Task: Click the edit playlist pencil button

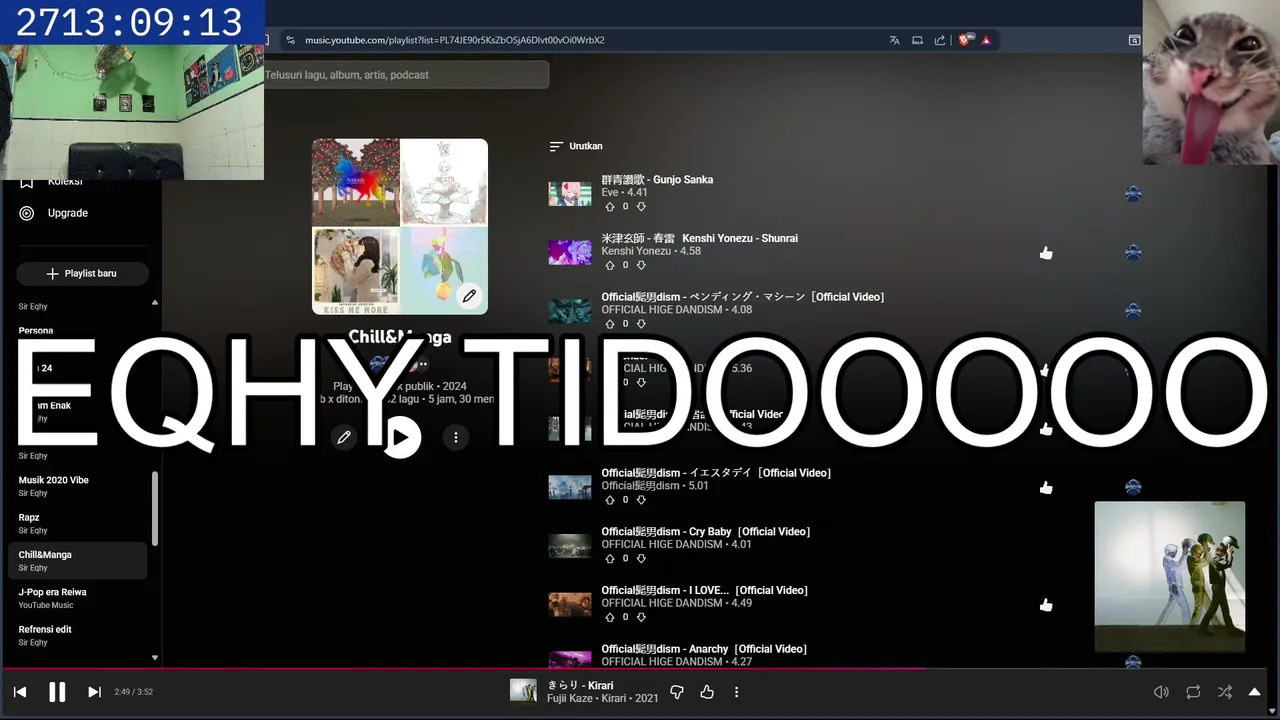Action: tap(344, 438)
